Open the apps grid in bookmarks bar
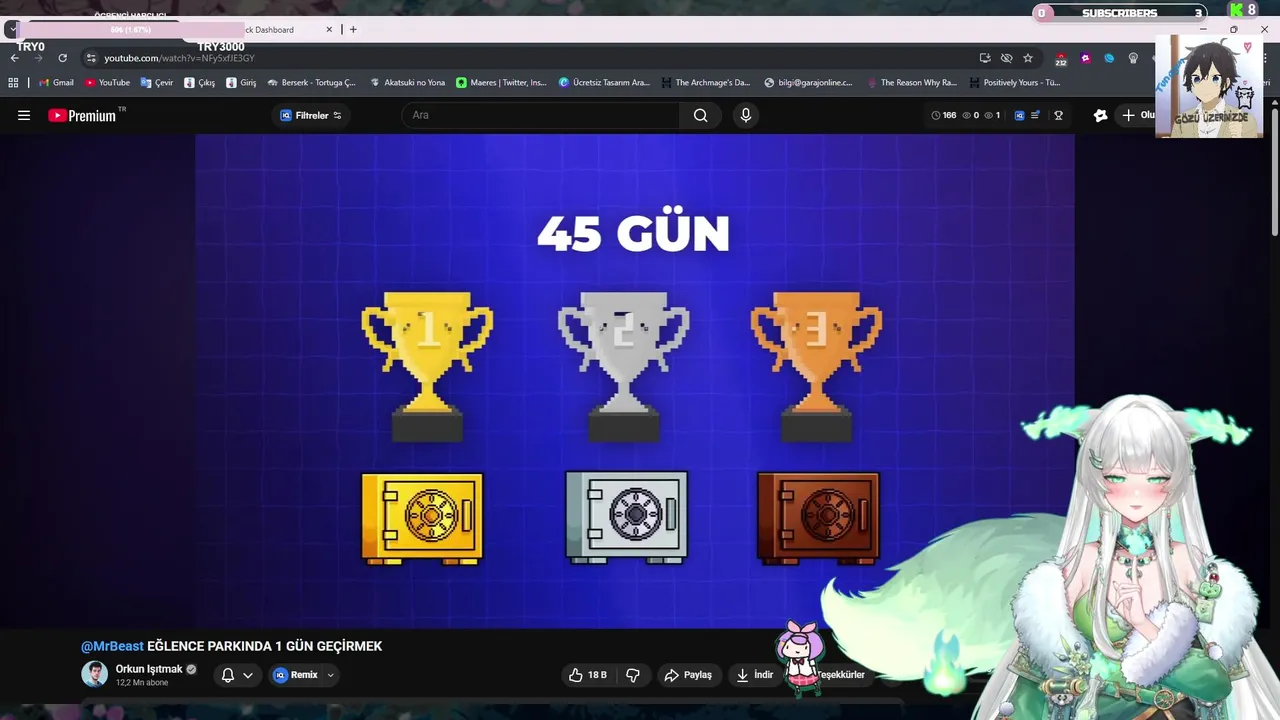Image resolution: width=1280 pixels, height=720 pixels. (13, 83)
